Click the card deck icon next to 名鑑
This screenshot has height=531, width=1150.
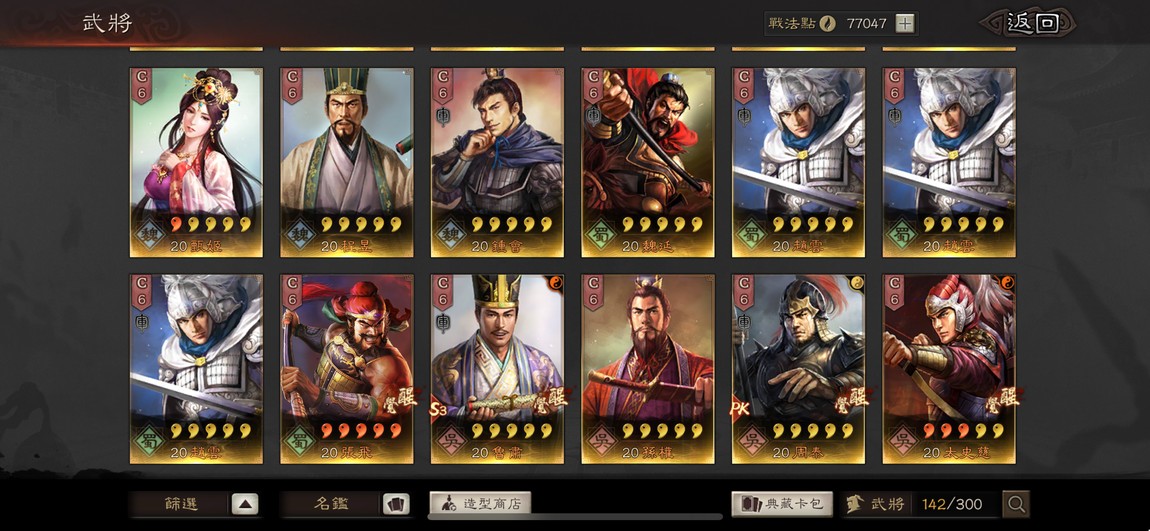(396, 504)
